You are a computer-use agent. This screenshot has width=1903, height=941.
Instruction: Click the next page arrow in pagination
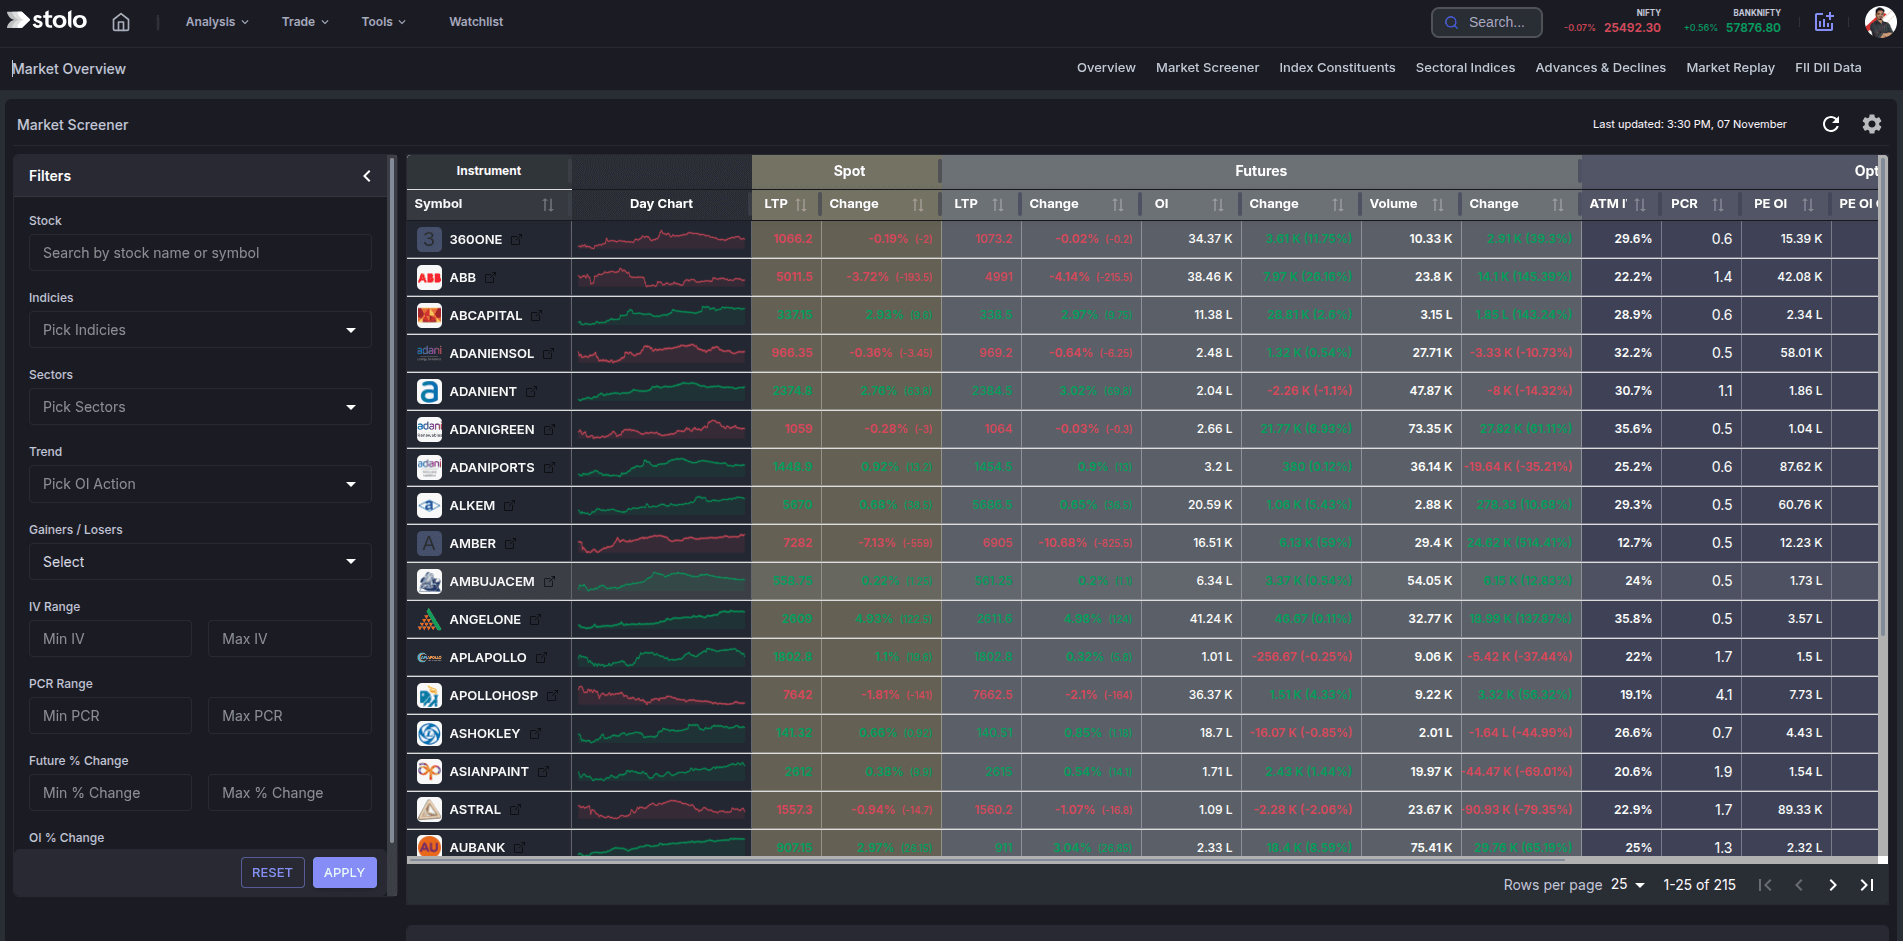point(1833,885)
